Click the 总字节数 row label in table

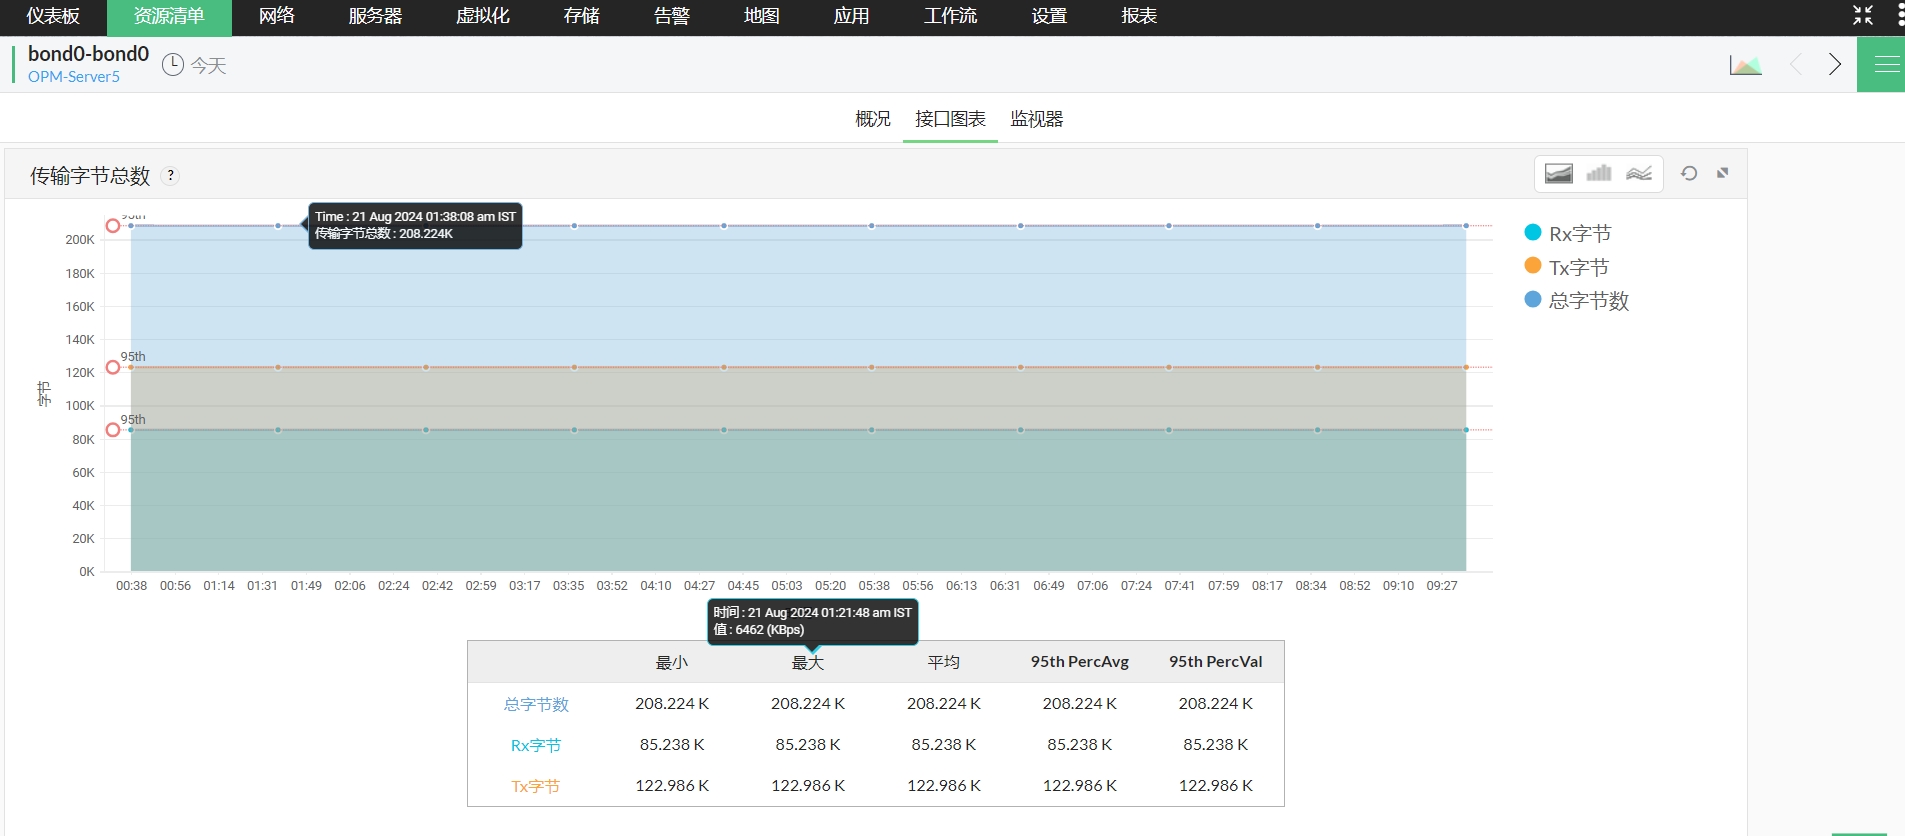[x=536, y=704]
